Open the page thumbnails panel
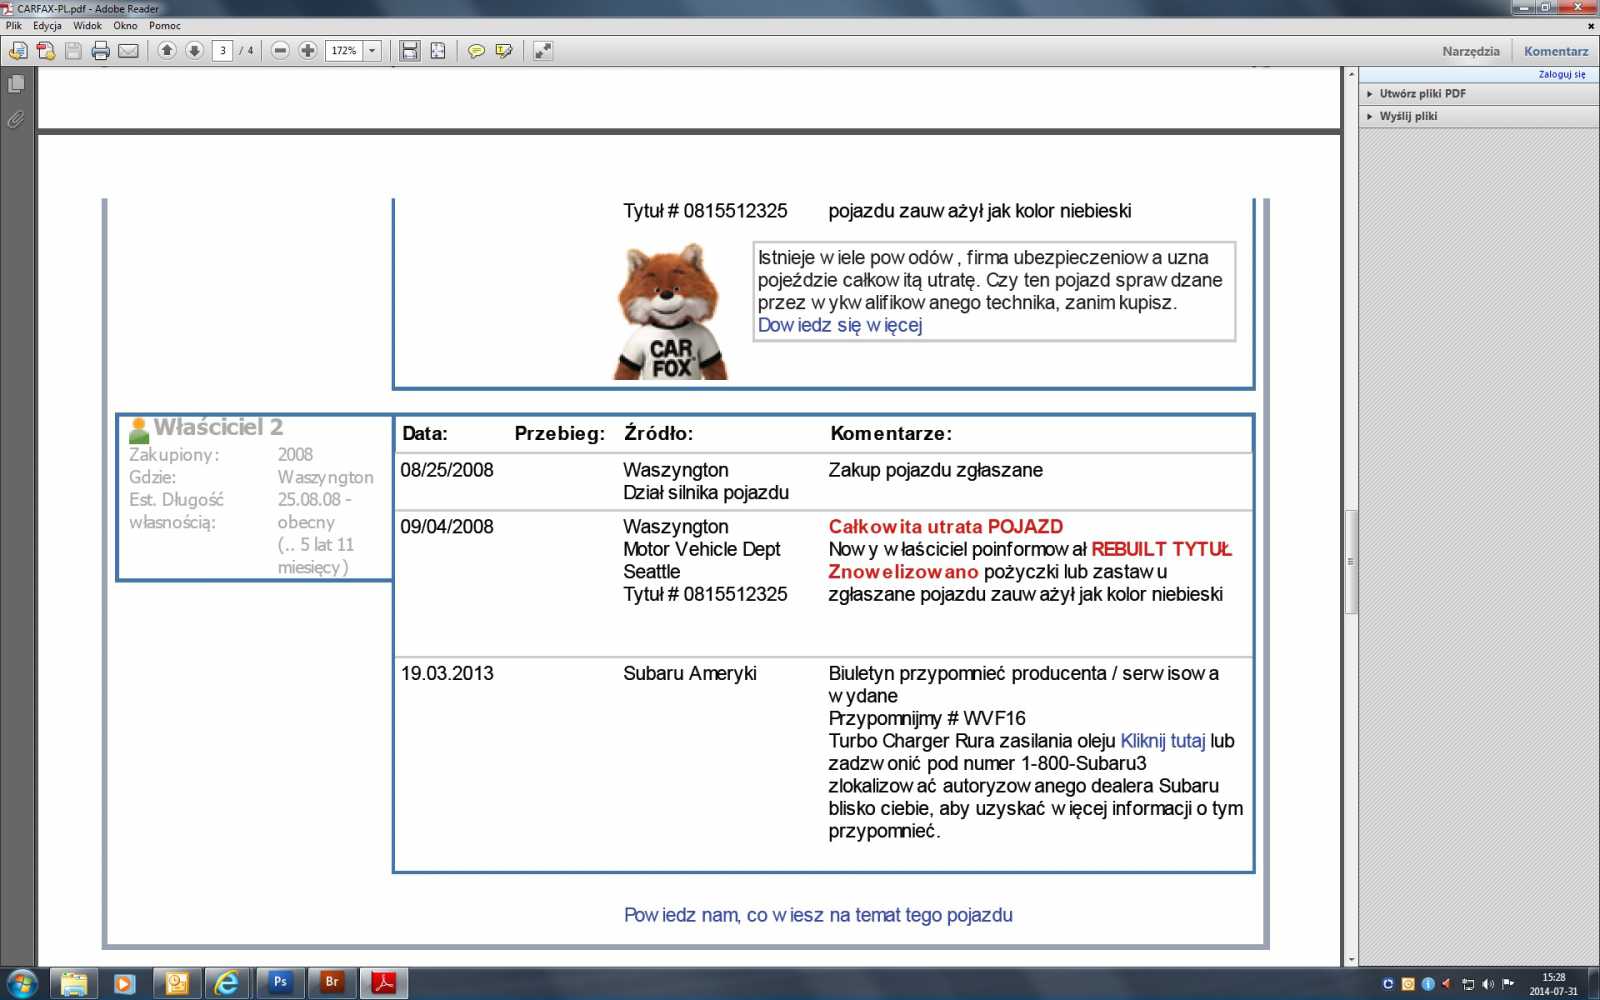The height and width of the screenshot is (1000, 1600). pyautogui.click(x=16, y=85)
